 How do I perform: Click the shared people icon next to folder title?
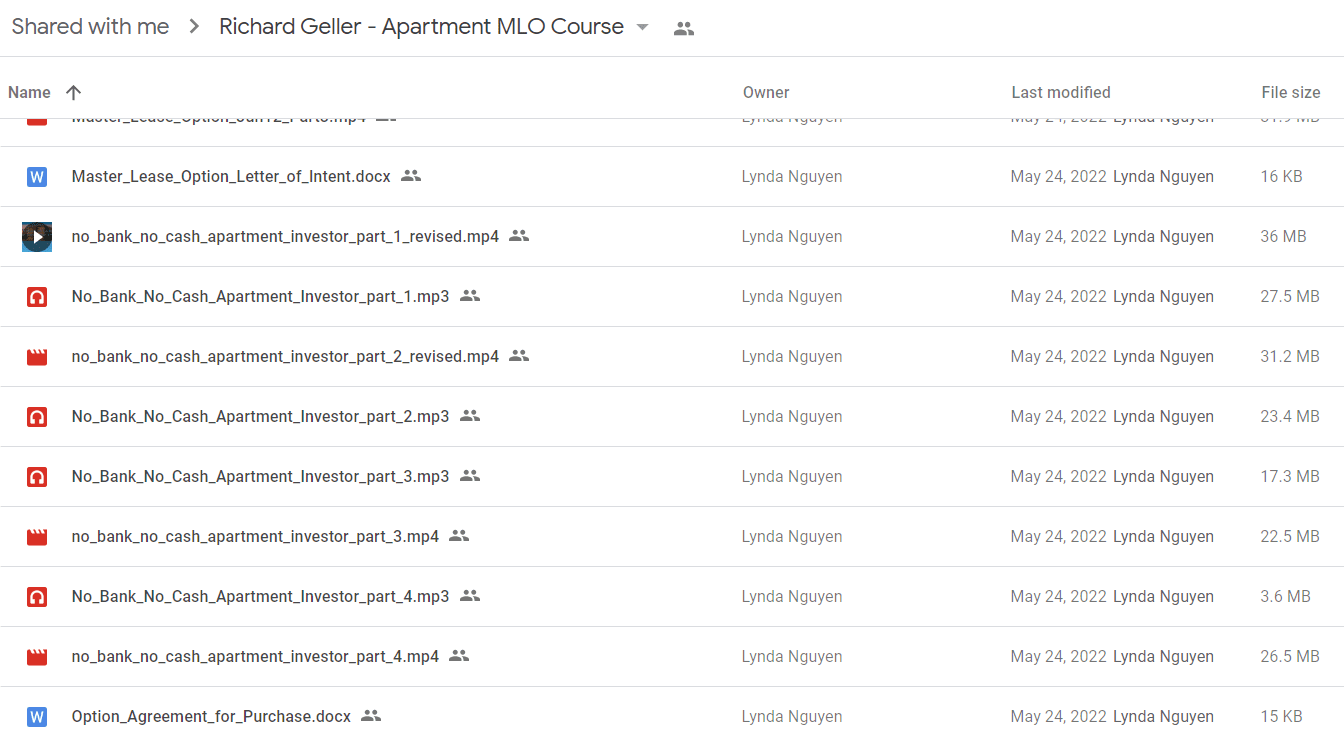pos(684,28)
